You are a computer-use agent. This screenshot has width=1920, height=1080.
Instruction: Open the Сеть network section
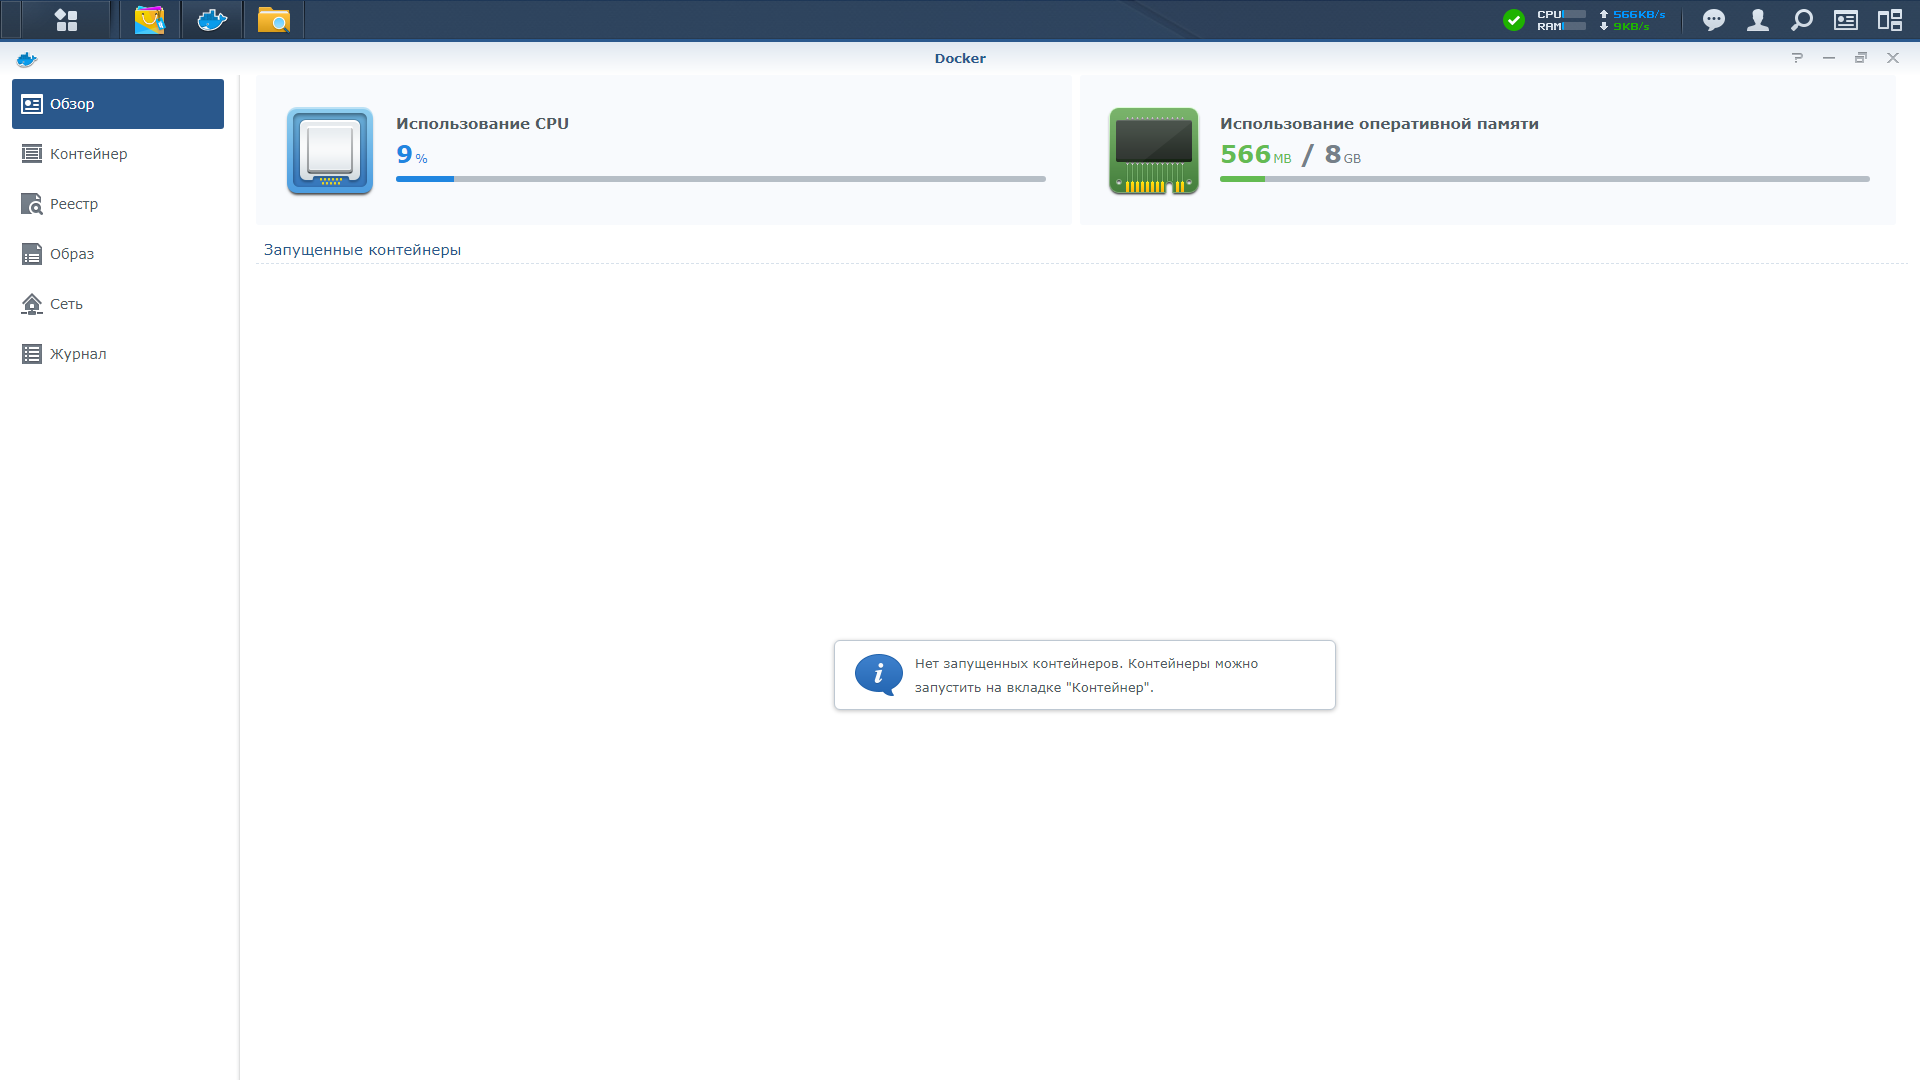pyautogui.click(x=66, y=304)
